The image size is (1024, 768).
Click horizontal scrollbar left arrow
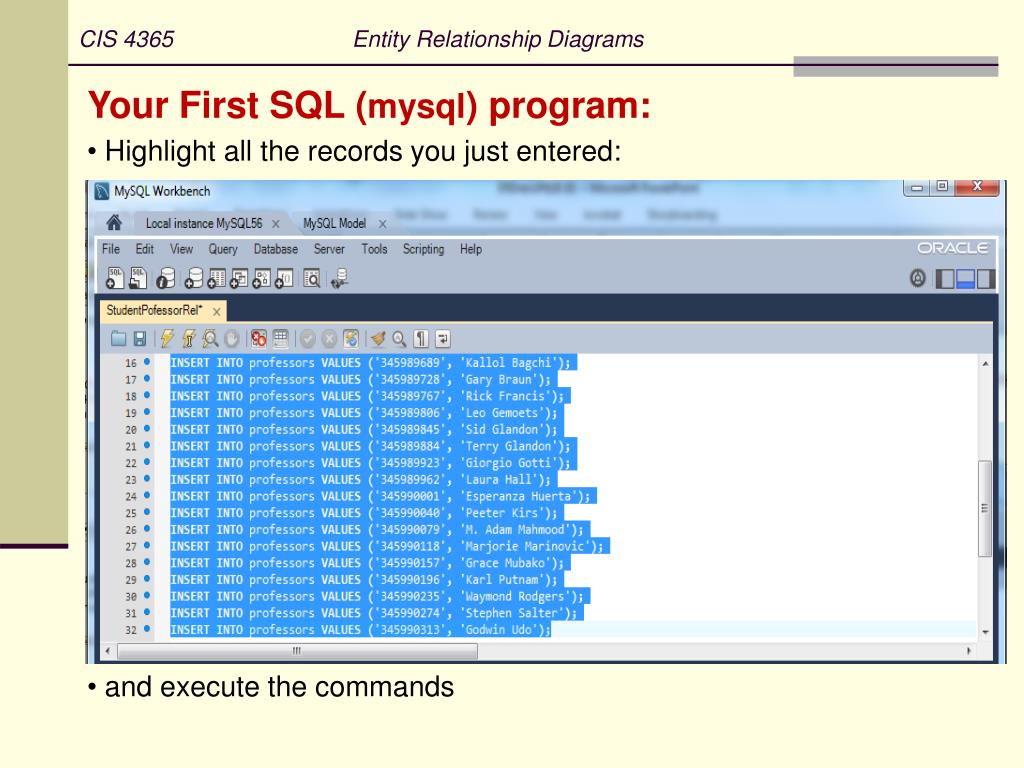(x=108, y=650)
